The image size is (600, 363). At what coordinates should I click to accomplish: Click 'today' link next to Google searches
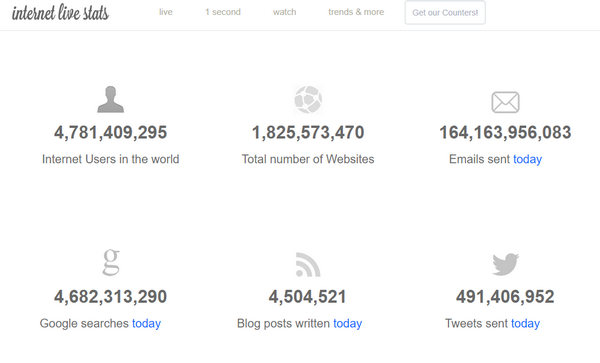coord(147,324)
